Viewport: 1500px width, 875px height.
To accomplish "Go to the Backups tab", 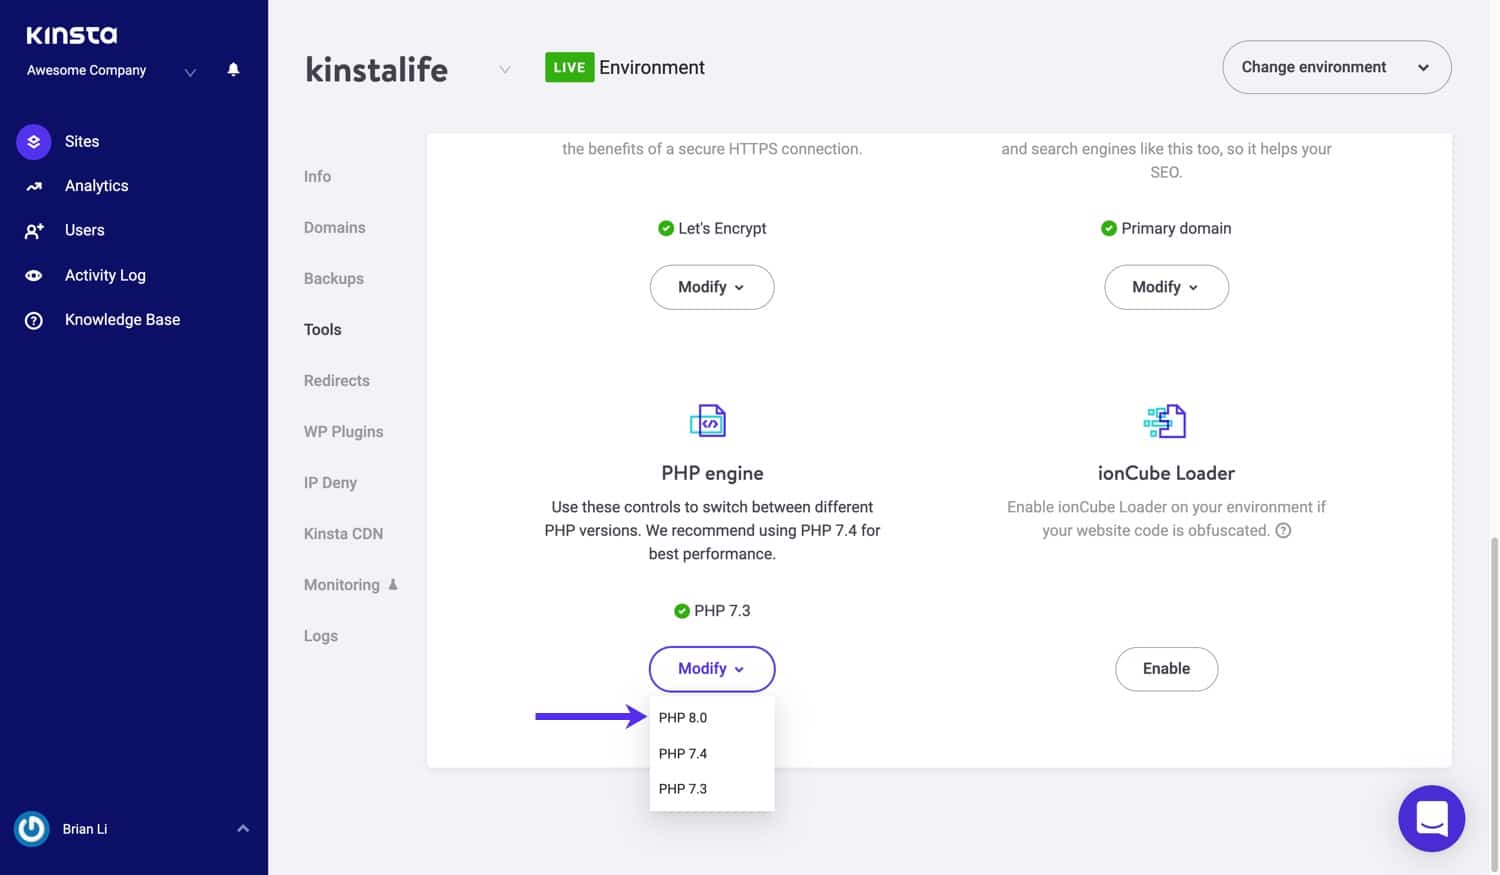I will tap(333, 279).
